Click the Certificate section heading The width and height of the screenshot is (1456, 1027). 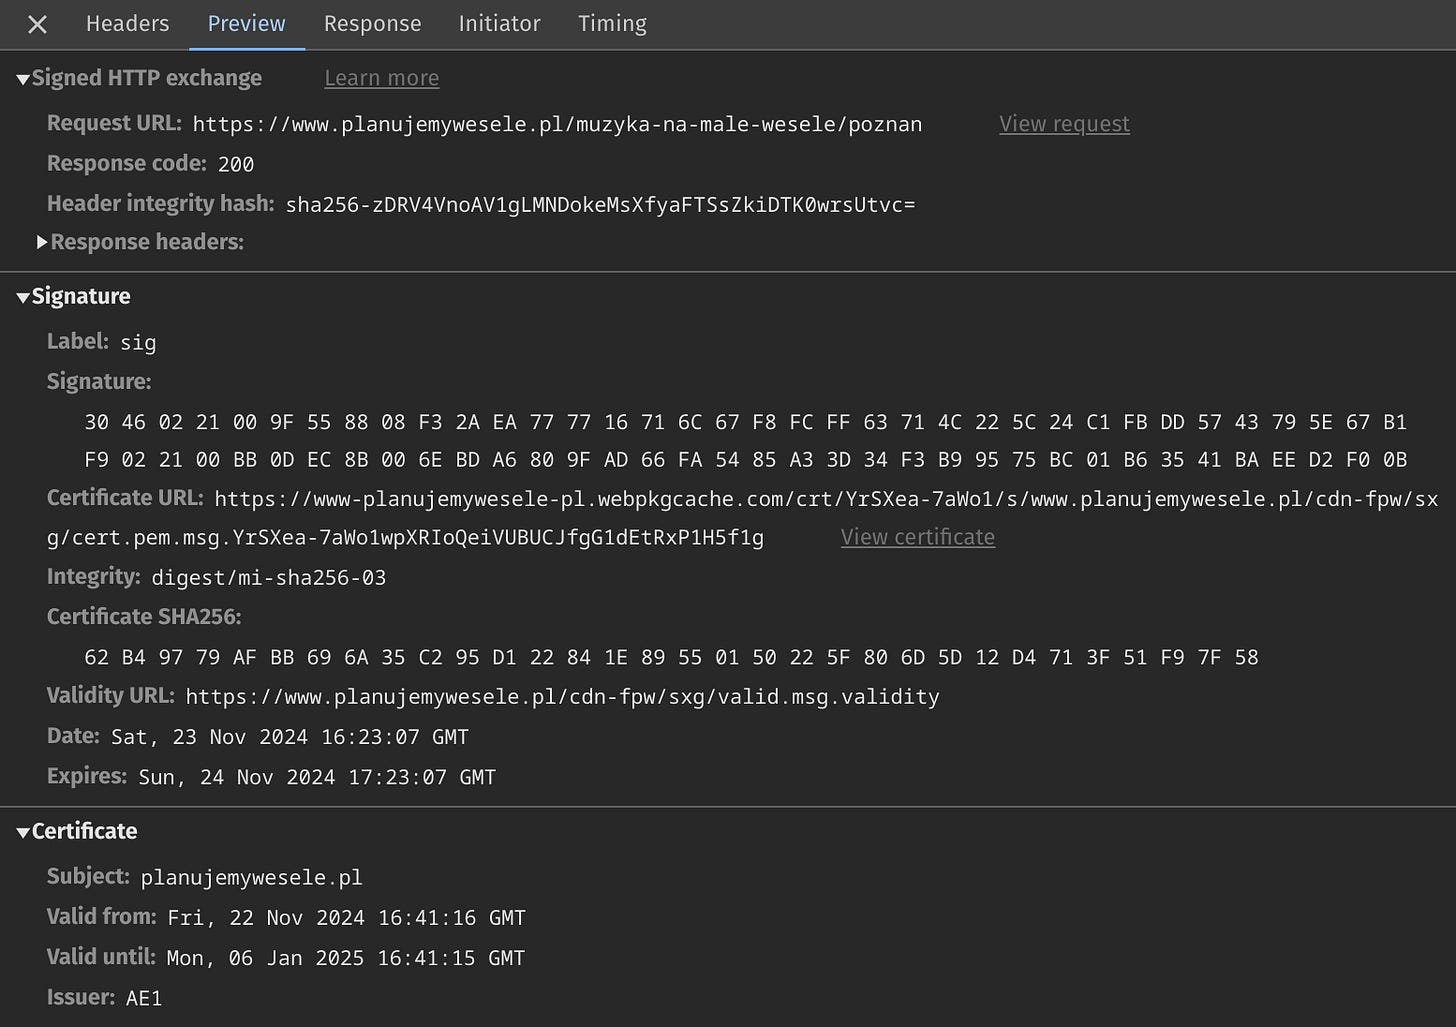click(84, 832)
